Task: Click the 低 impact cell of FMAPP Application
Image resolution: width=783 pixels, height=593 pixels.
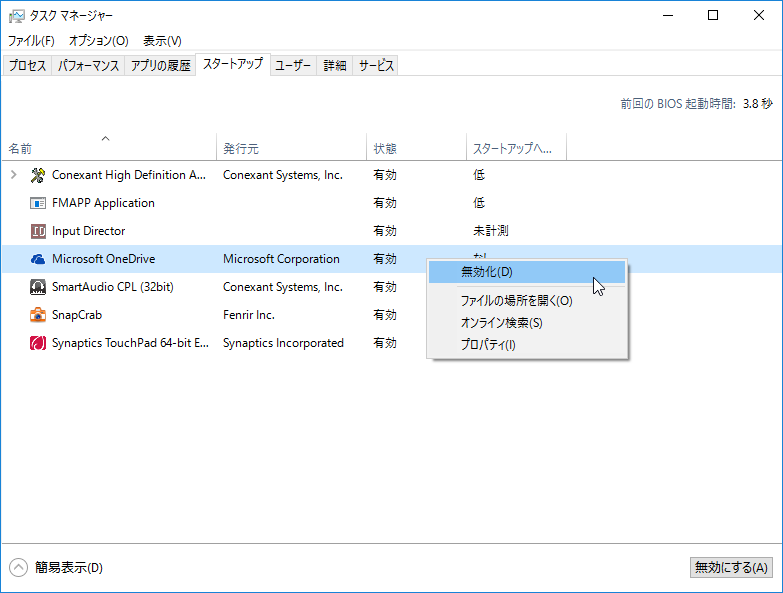Action: tap(479, 203)
